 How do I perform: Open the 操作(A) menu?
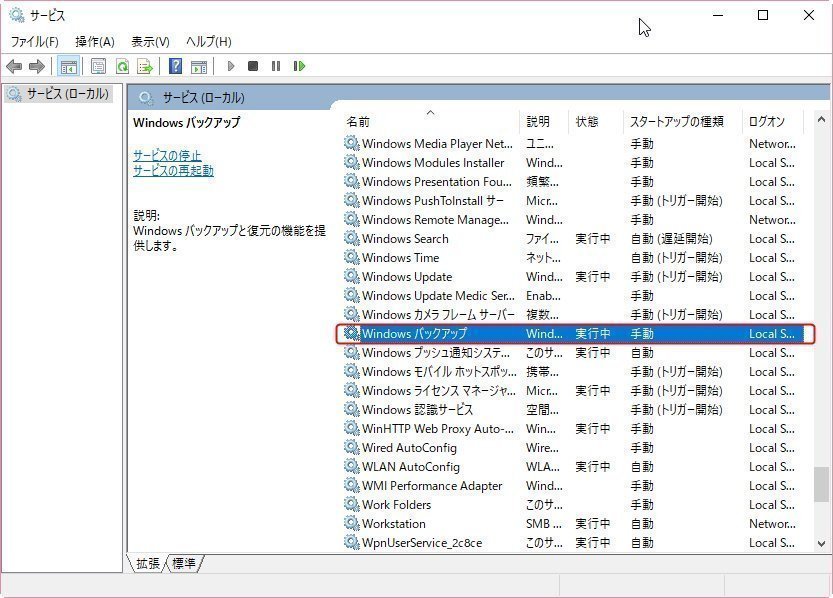95,41
